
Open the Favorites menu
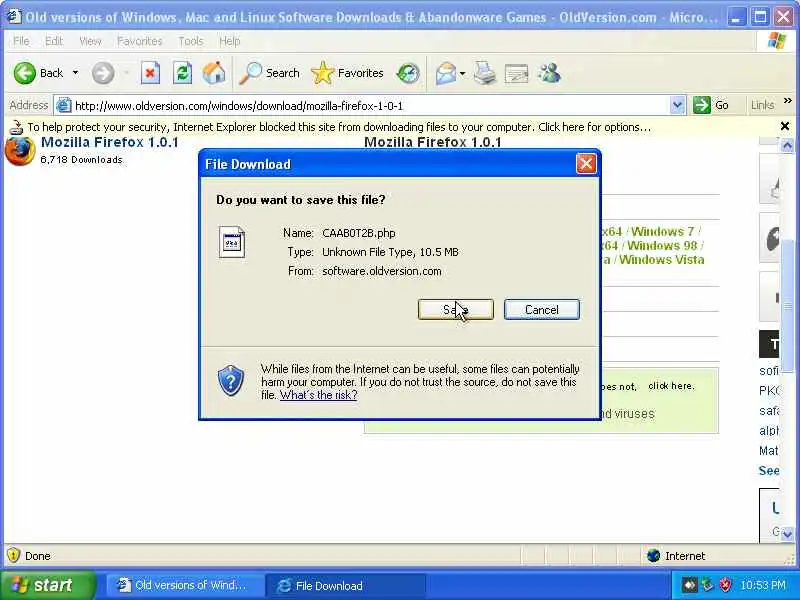point(139,41)
